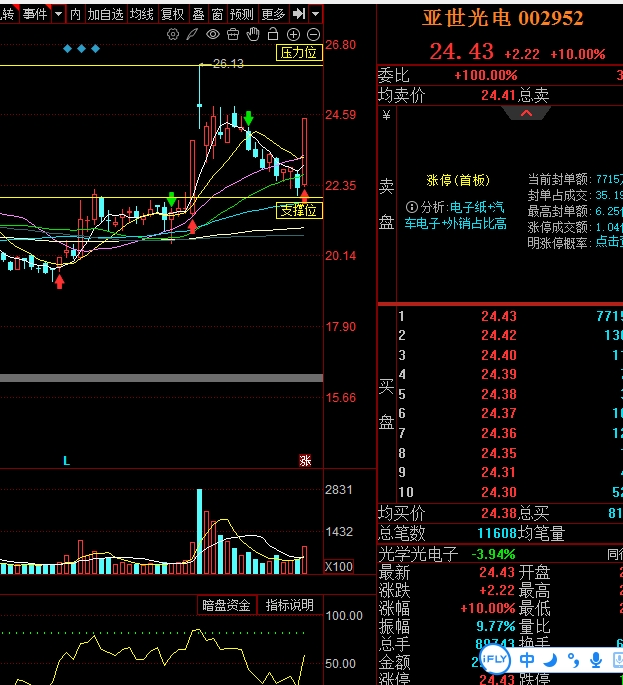Open chart settings gear icon
Screen dimensions: 623x685
(x=173, y=35)
